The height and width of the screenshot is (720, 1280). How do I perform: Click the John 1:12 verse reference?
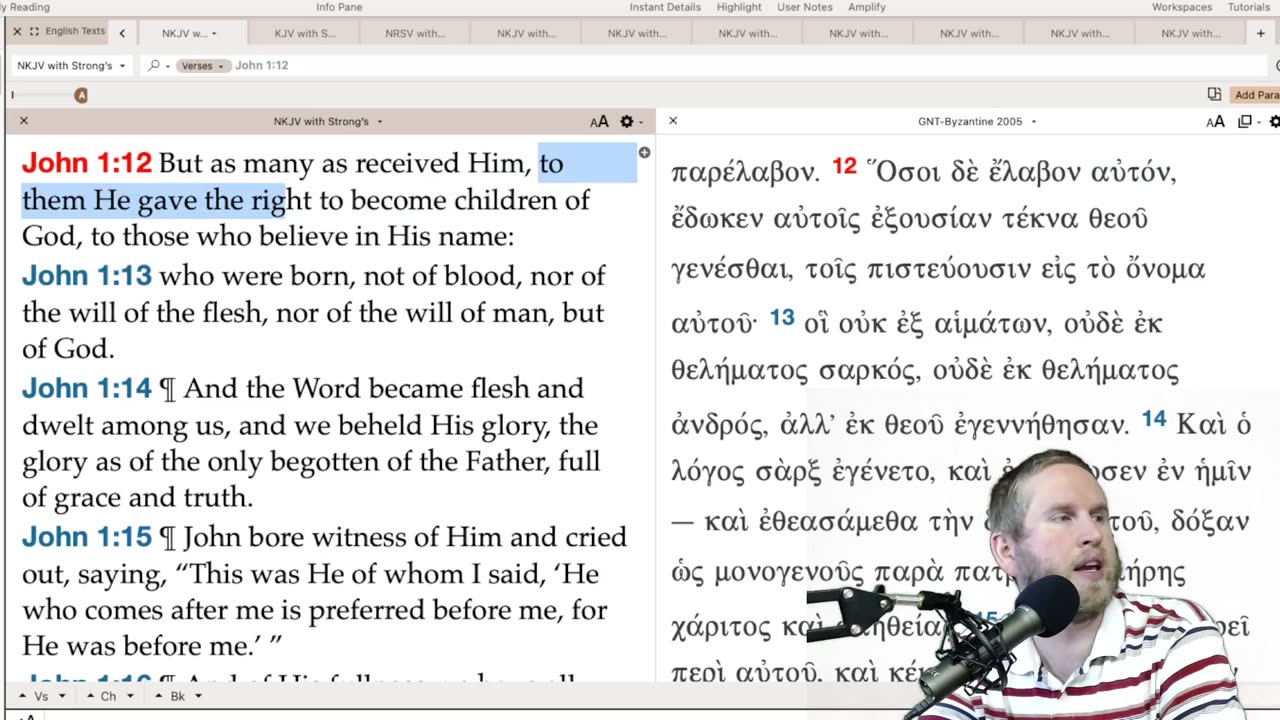tap(87, 163)
